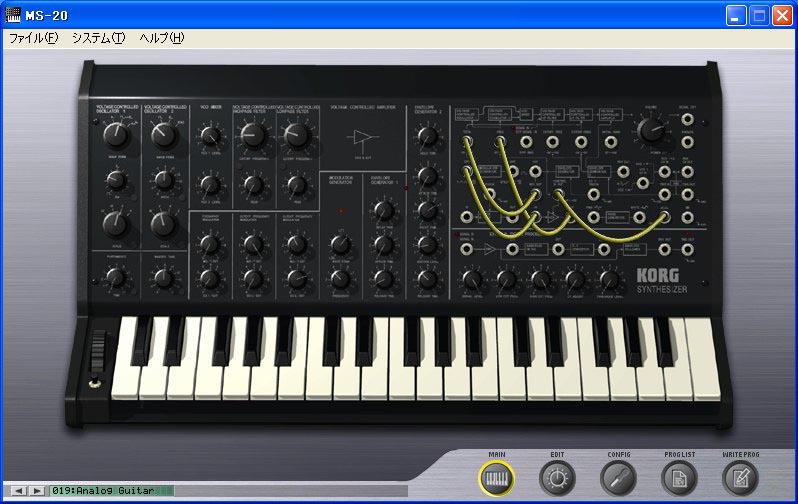The height and width of the screenshot is (504, 798).
Task: Go to previous program with left arrow
Action: (x=18, y=491)
